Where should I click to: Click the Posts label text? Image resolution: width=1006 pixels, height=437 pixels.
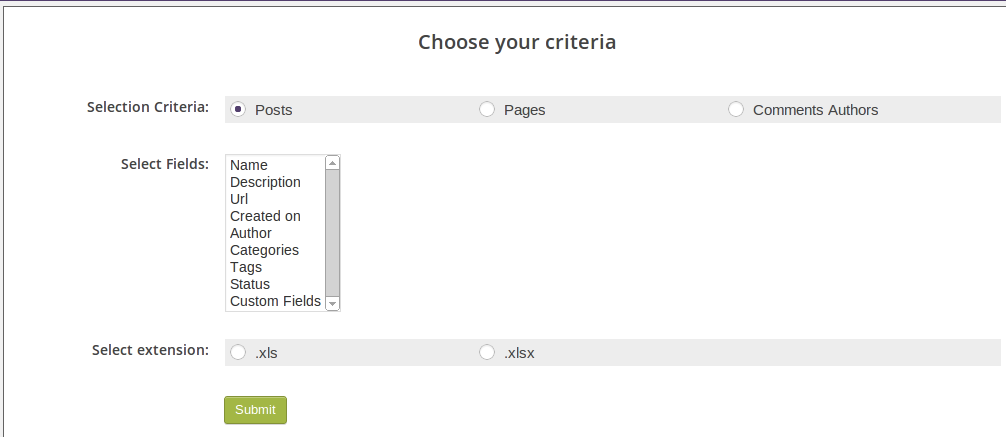274,110
